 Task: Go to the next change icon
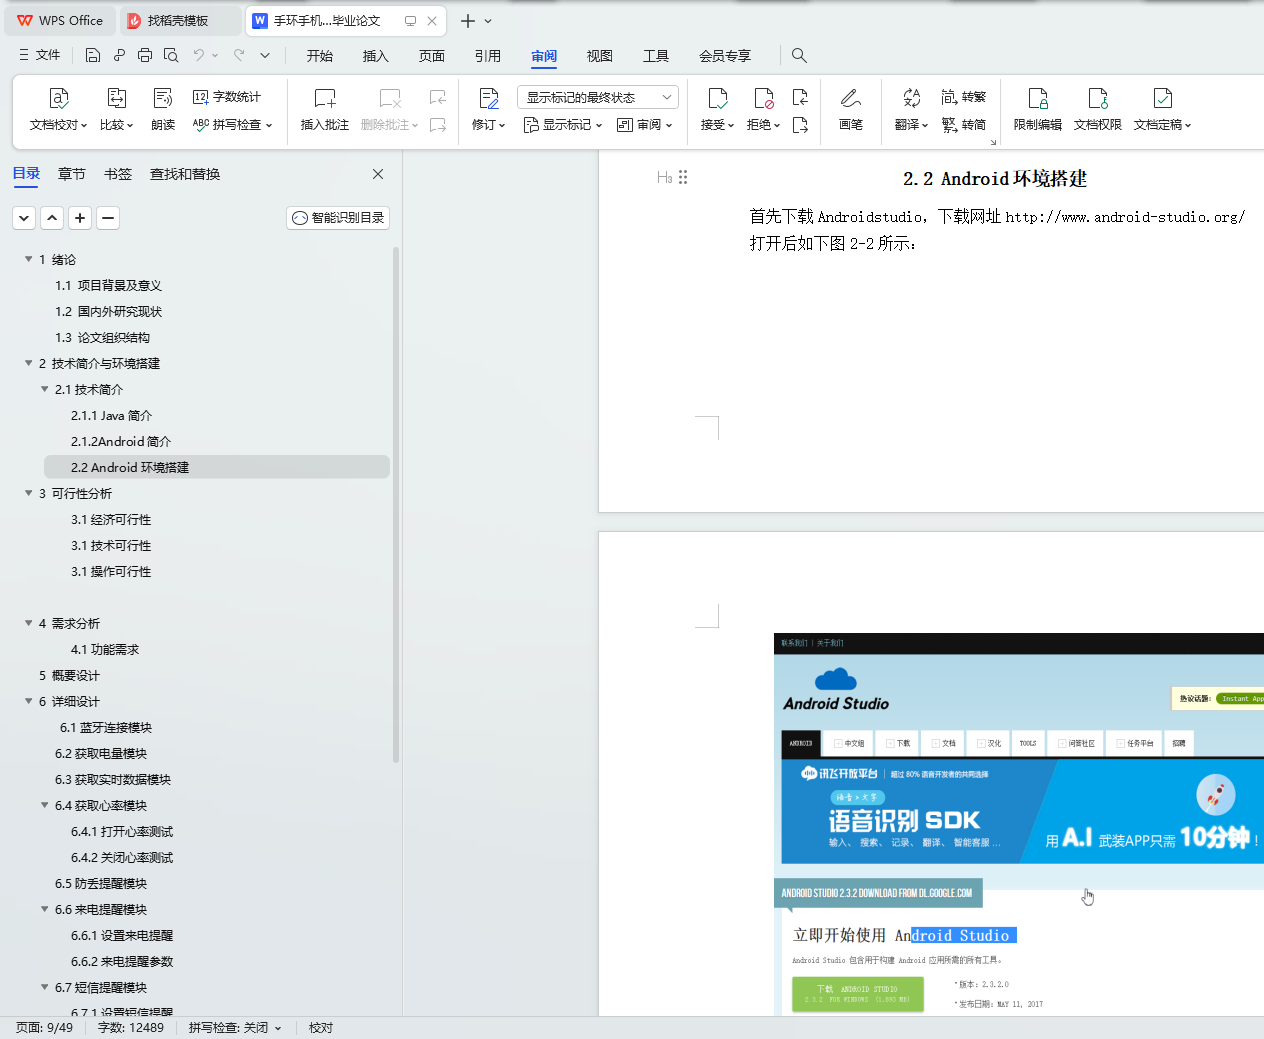[x=800, y=125]
